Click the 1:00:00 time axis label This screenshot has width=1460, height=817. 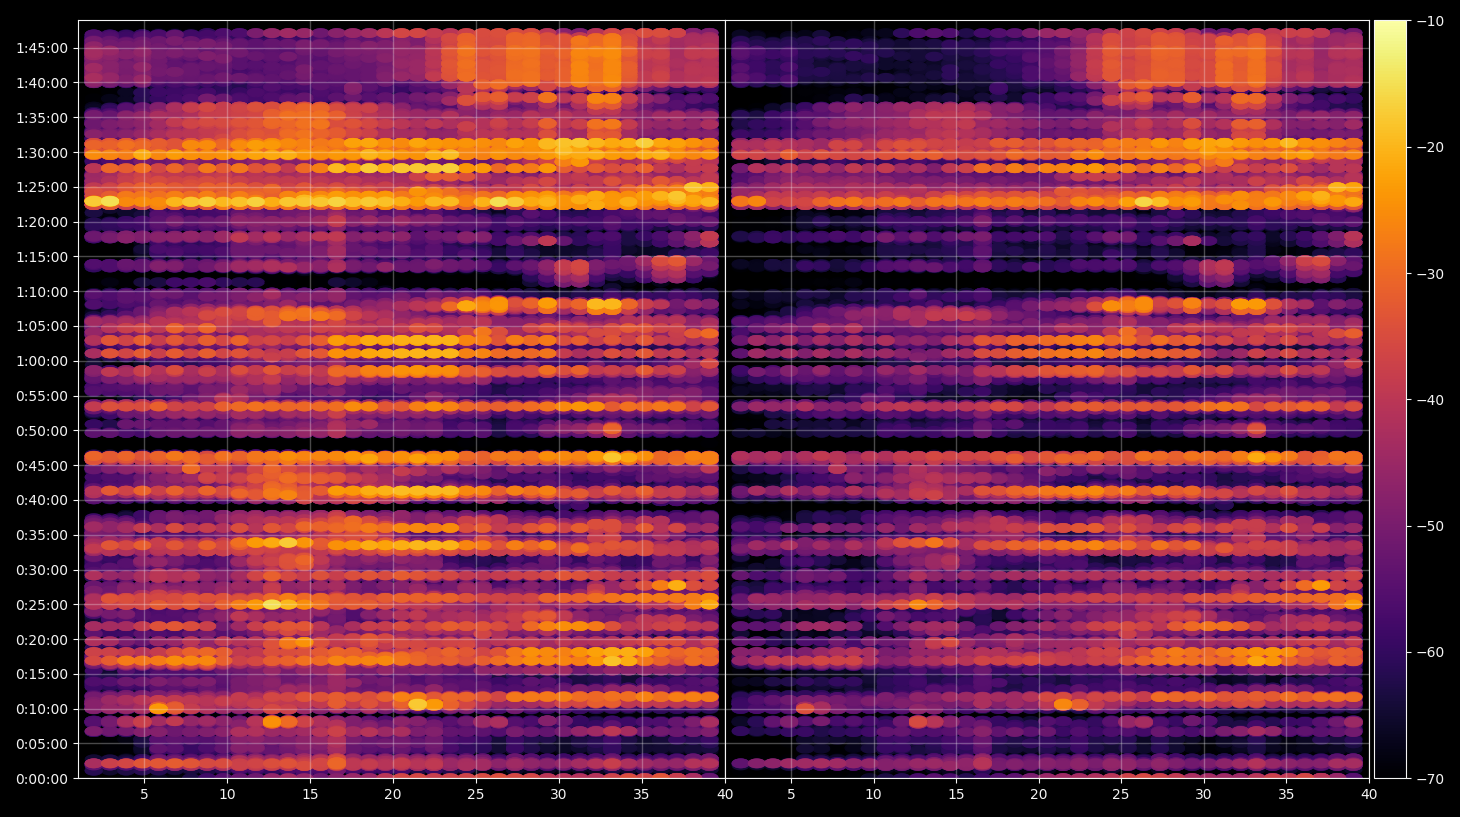coord(42,361)
